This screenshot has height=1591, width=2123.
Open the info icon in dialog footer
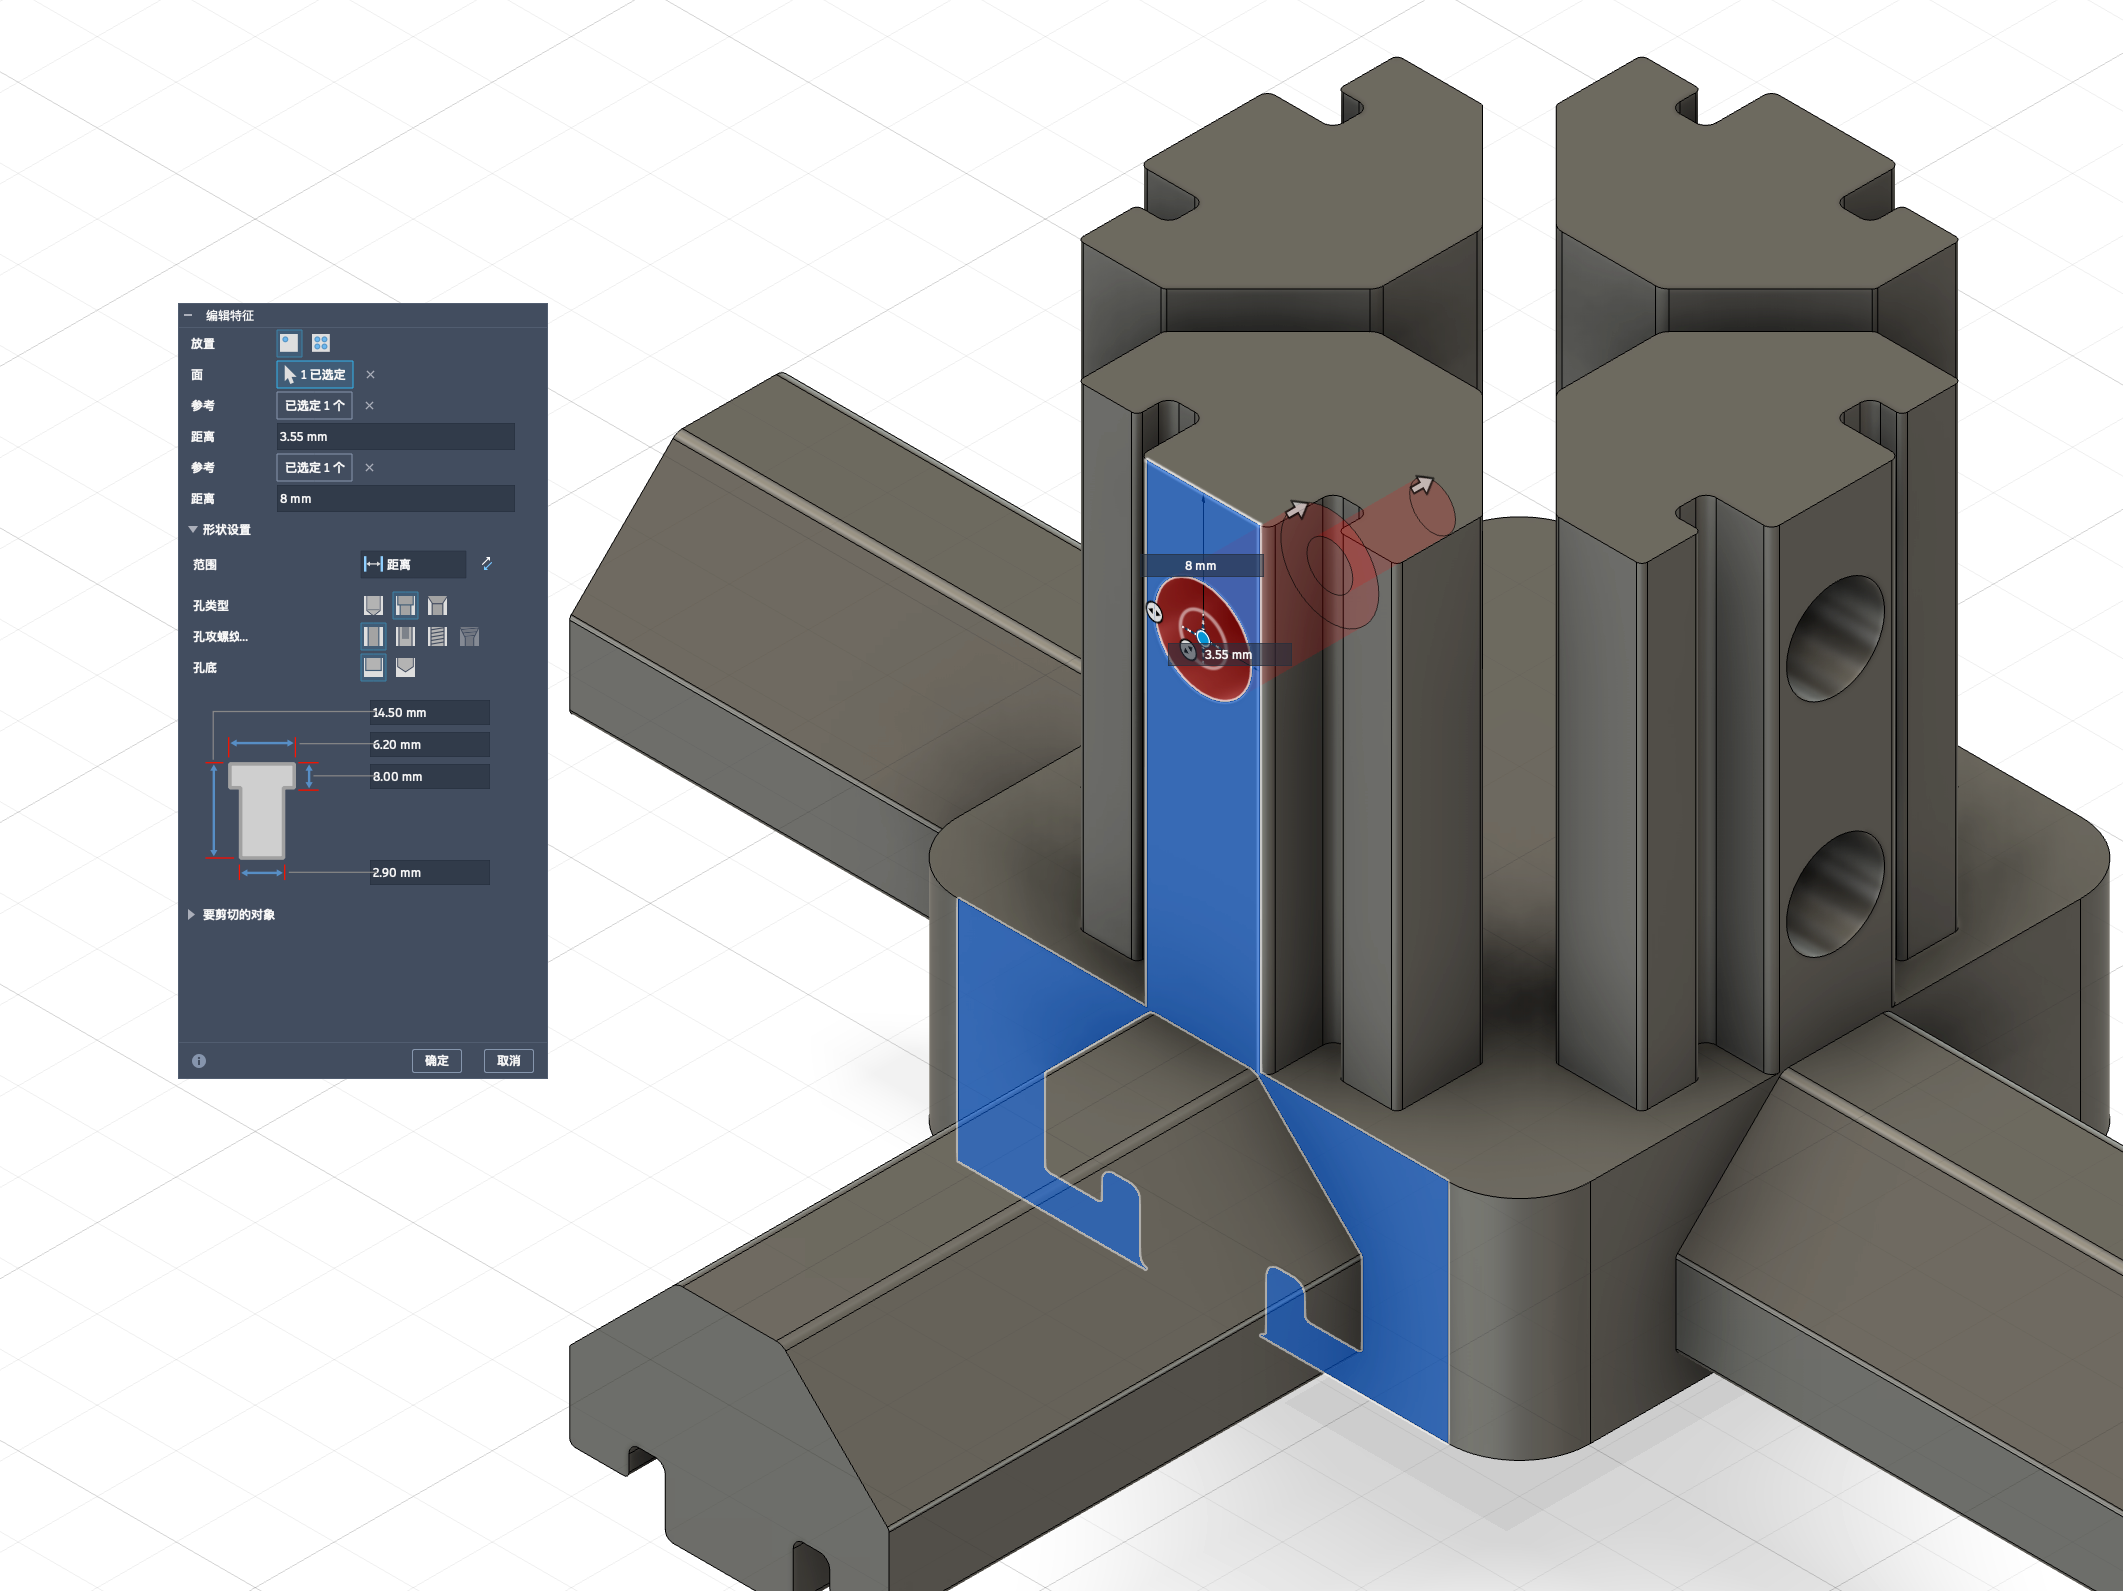pyautogui.click(x=199, y=1061)
